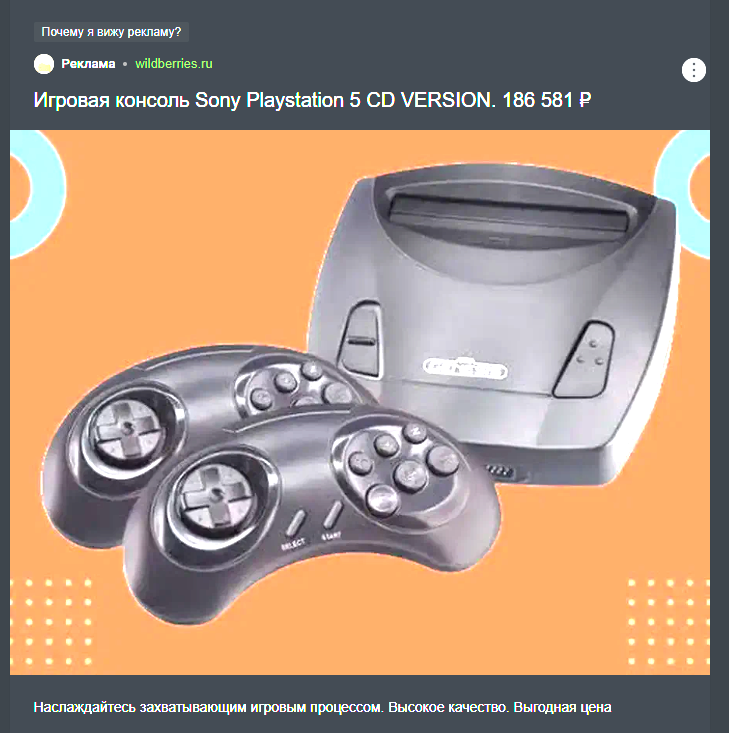Click the cyan ring in top-left corner

point(37,193)
